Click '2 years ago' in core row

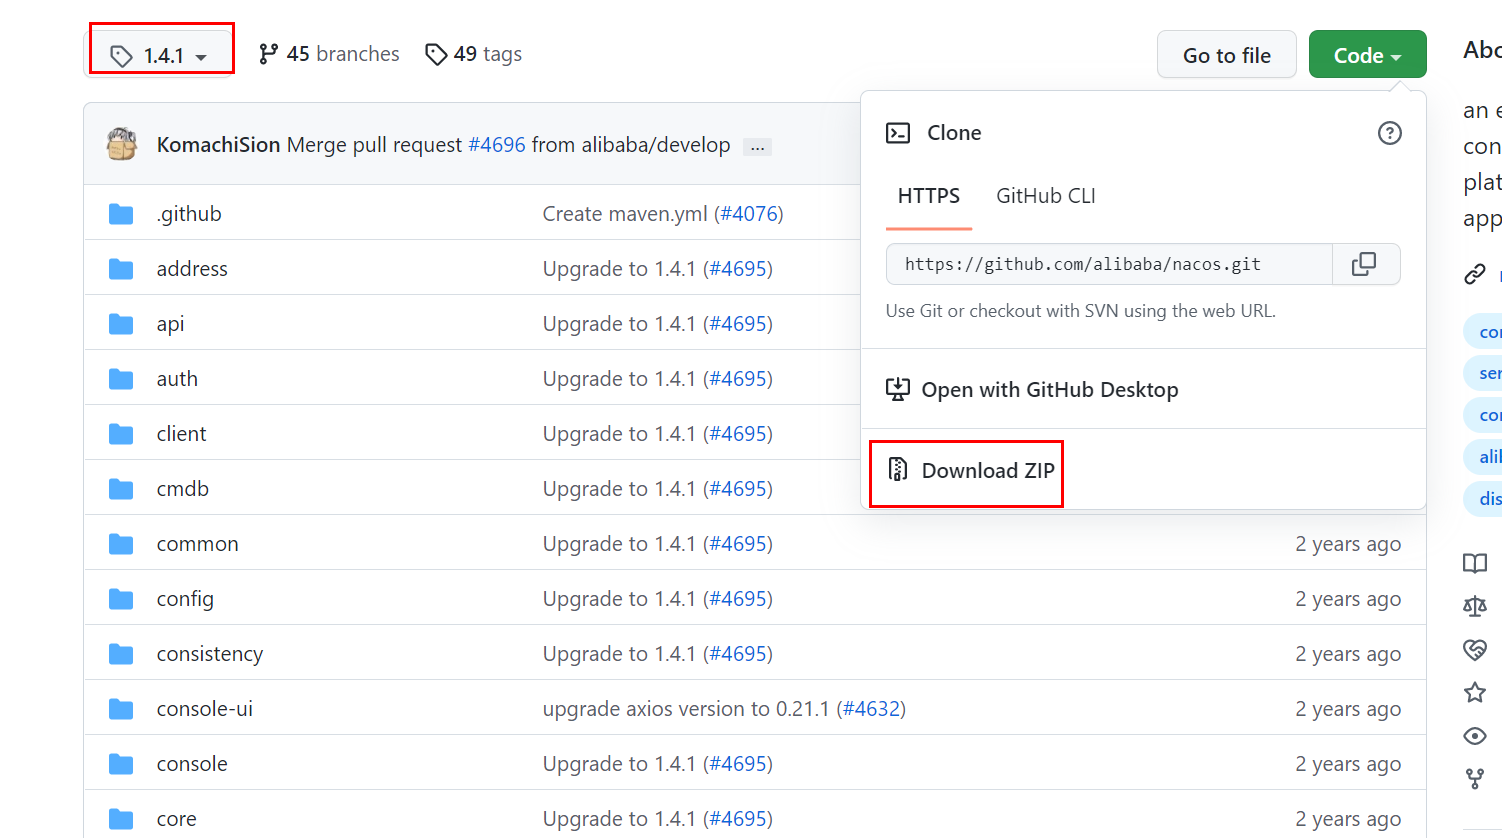coord(1348,819)
